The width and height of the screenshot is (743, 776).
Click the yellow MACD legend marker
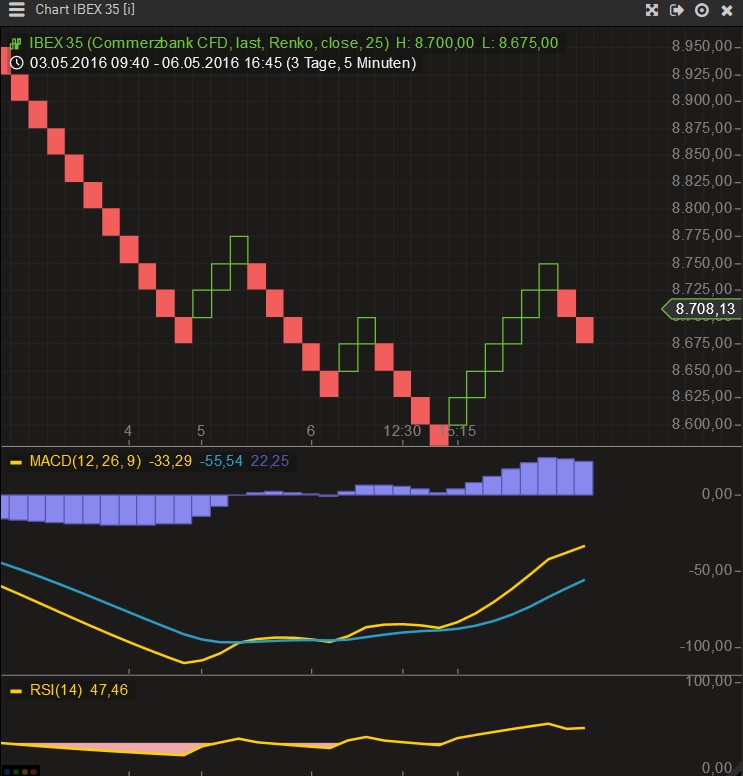click(x=16, y=462)
